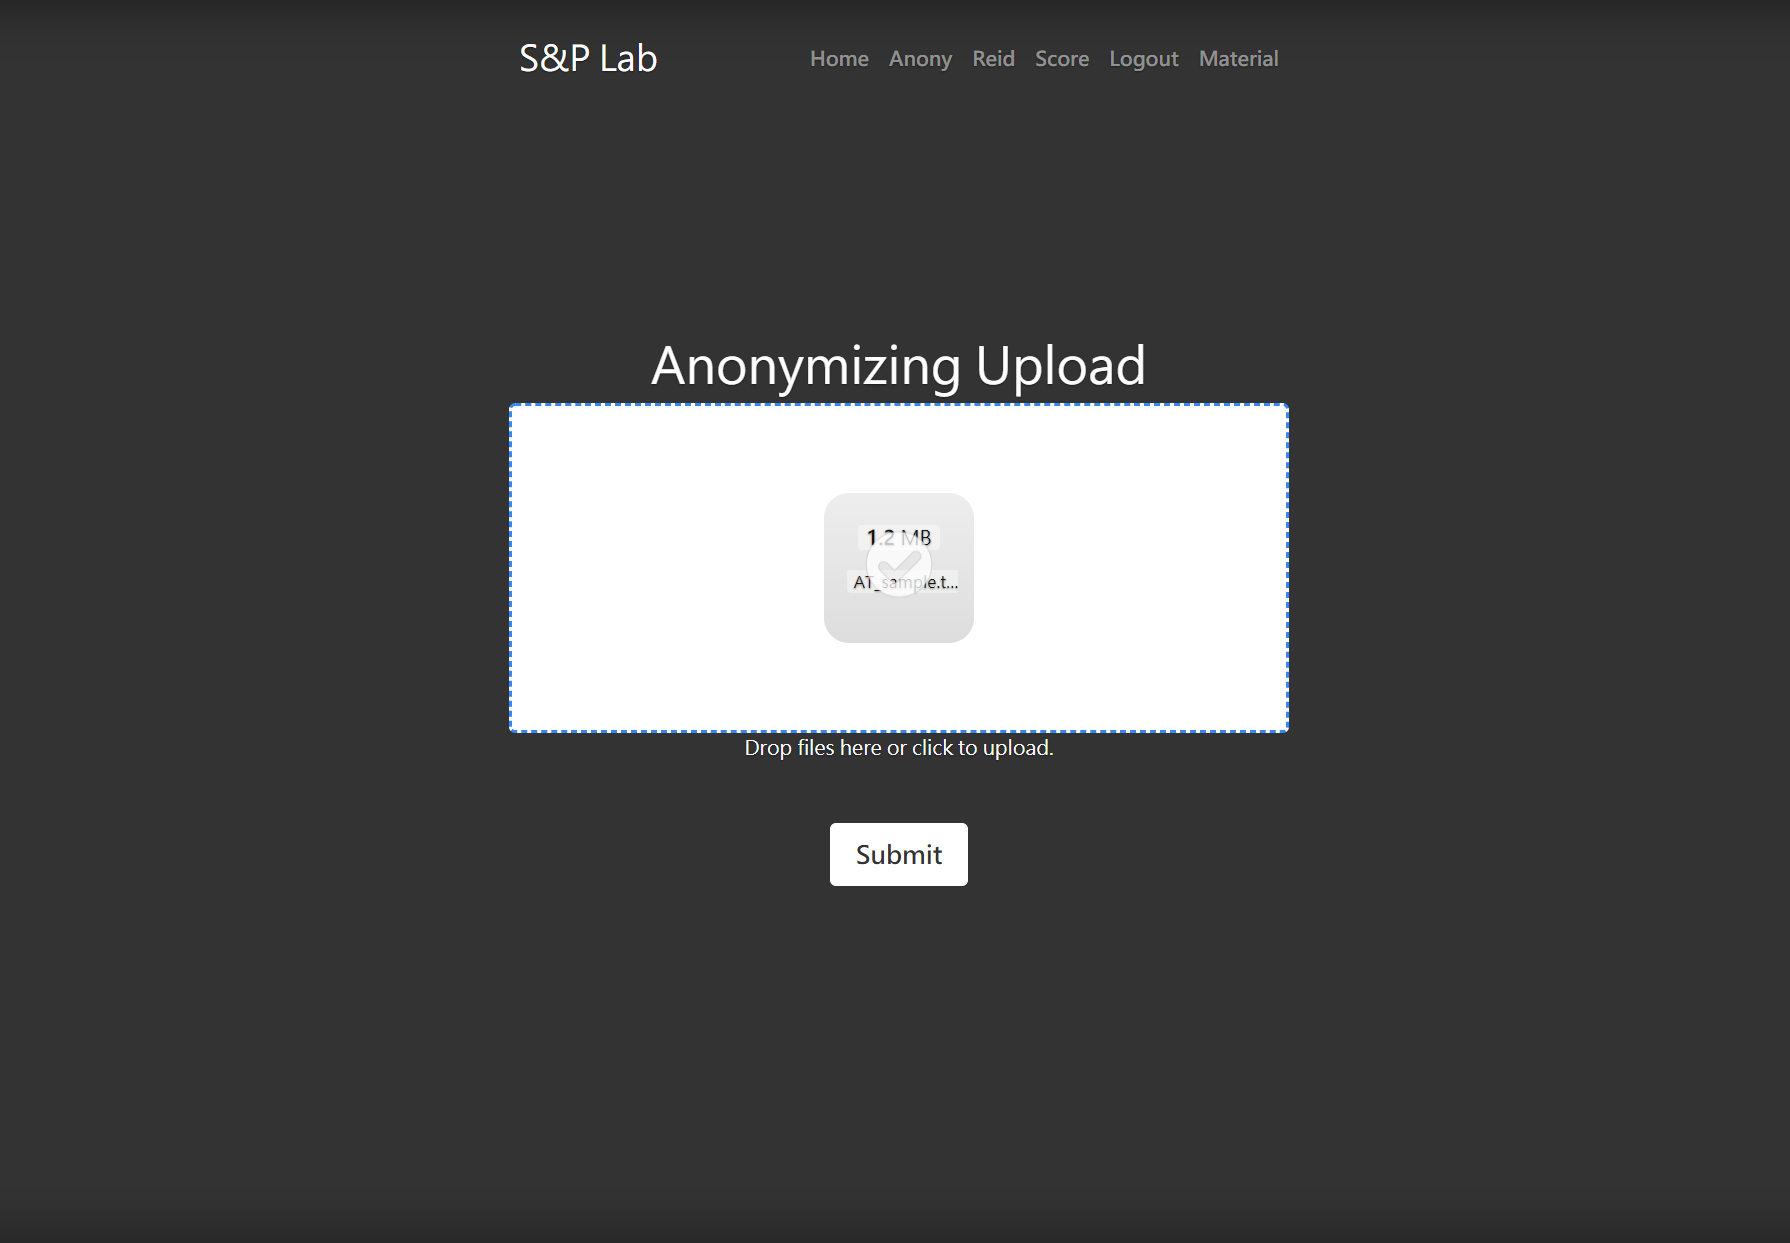Switch to the Reid page
Image resolution: width=1790 pixels, height=1243 pixels.
point(993,59)
